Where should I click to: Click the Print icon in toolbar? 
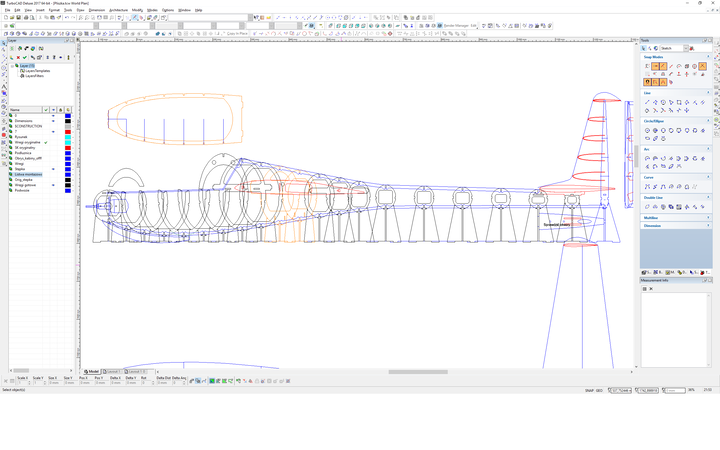(x=26, y=17)
